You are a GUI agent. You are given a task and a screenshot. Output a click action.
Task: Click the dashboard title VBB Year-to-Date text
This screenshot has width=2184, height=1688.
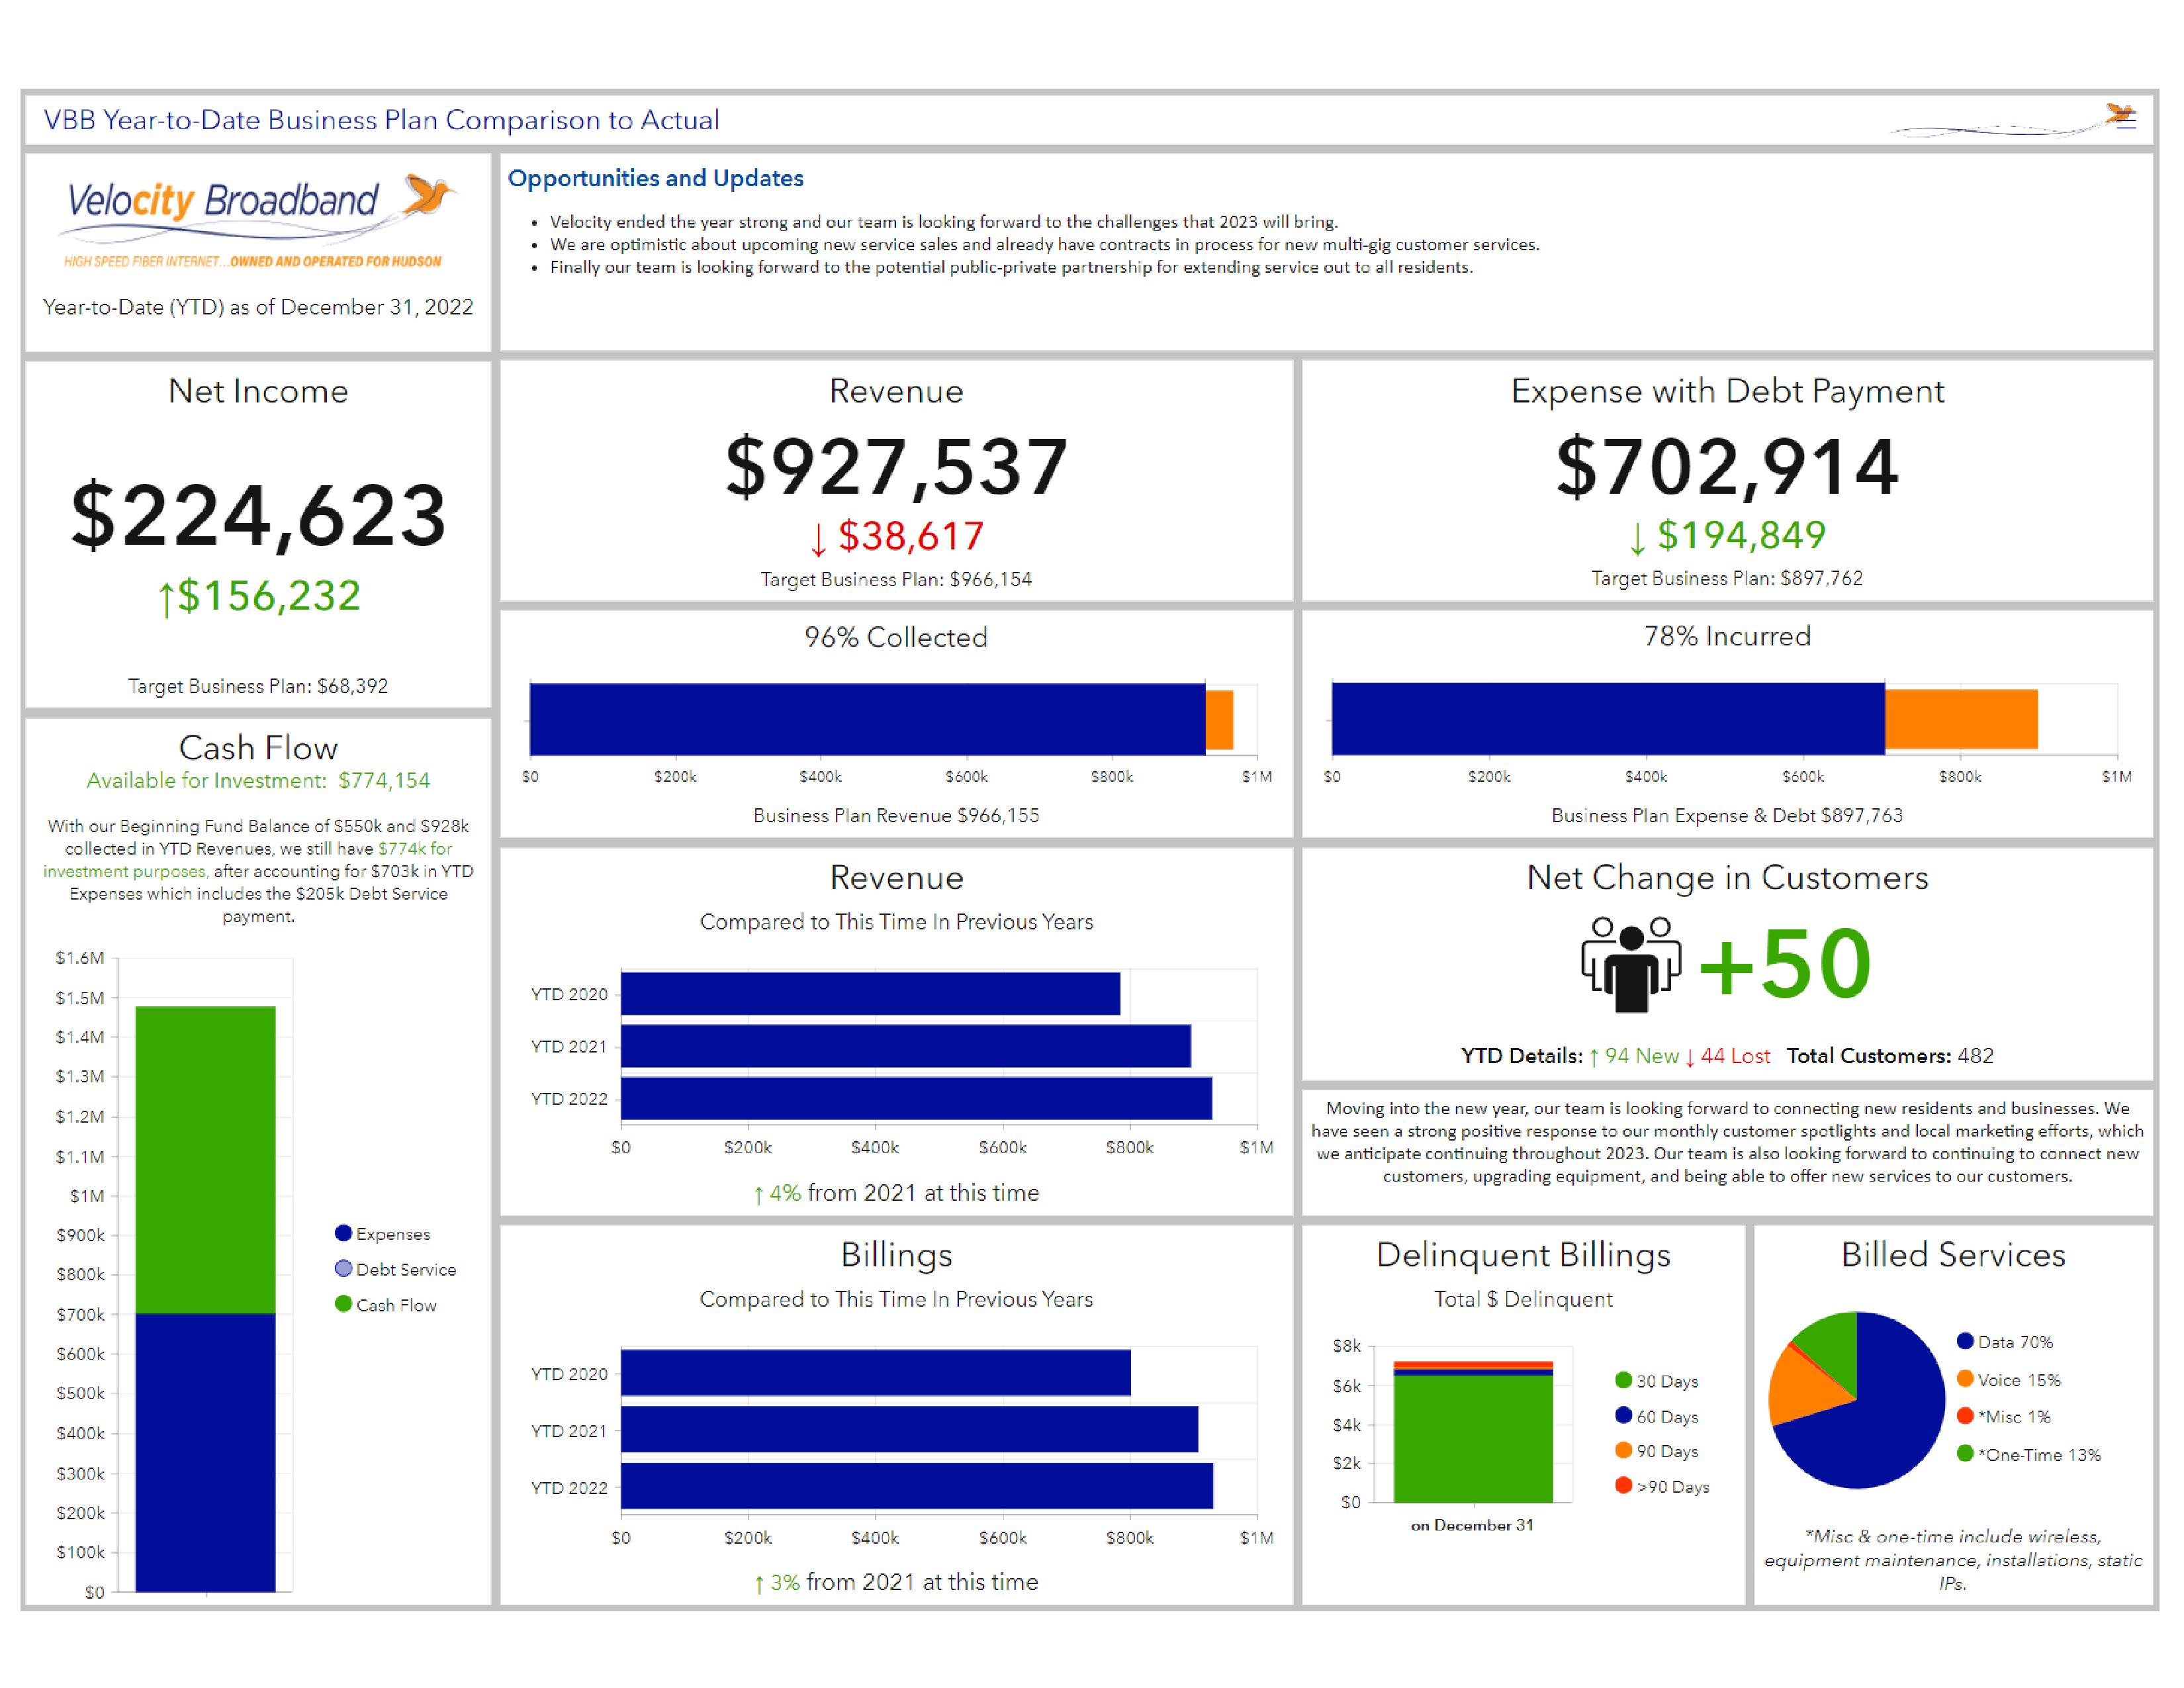[x=381, y=120]
